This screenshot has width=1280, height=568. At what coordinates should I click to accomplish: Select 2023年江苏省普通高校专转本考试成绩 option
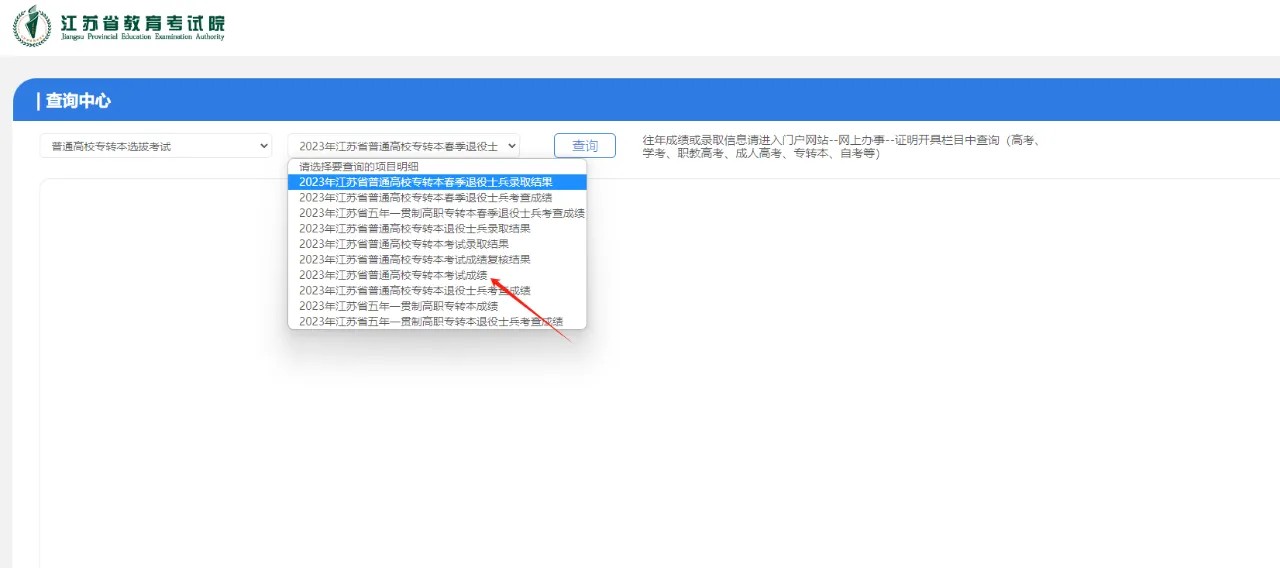pos(437,275)
